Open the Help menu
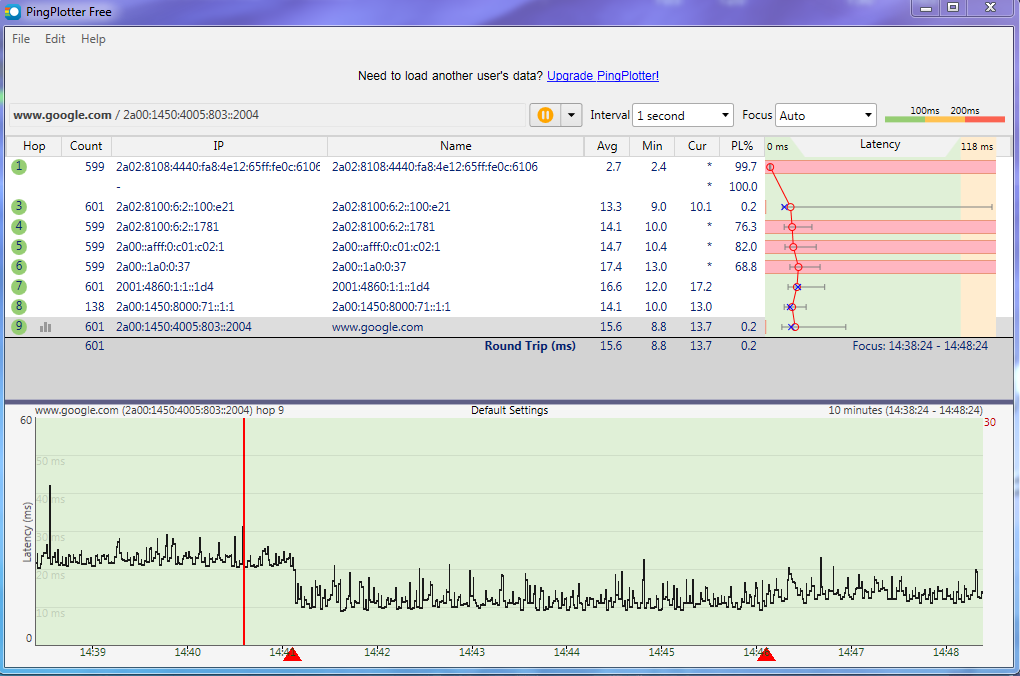Image resolution: width=1020 pixels, height=676 pixels. (x=93, y=39)
